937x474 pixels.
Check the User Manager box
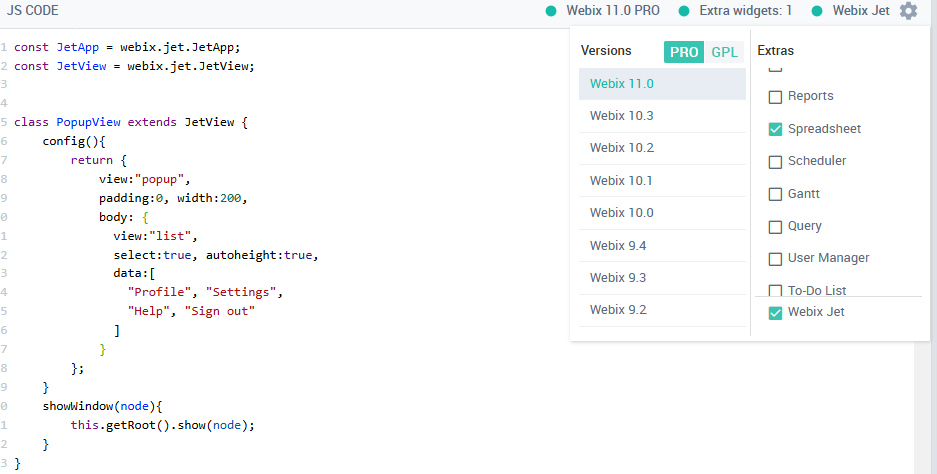click(775, 259)
